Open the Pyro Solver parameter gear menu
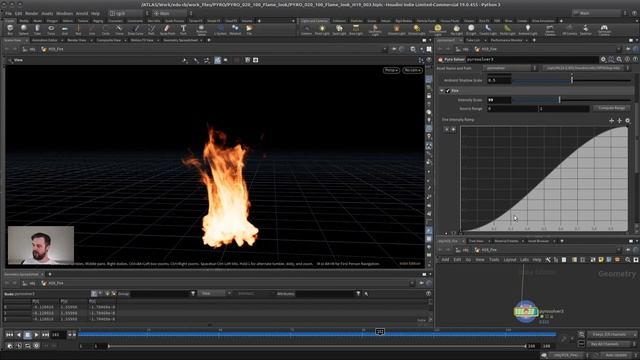Screen dimensions: 640x360 coord(603,60)
